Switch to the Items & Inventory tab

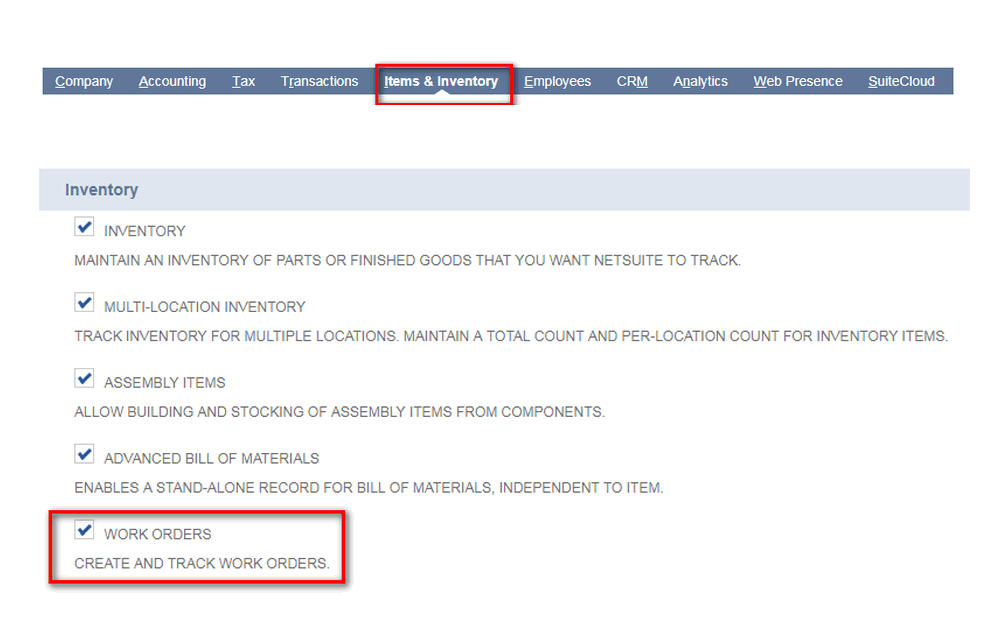tap(443, 81)
